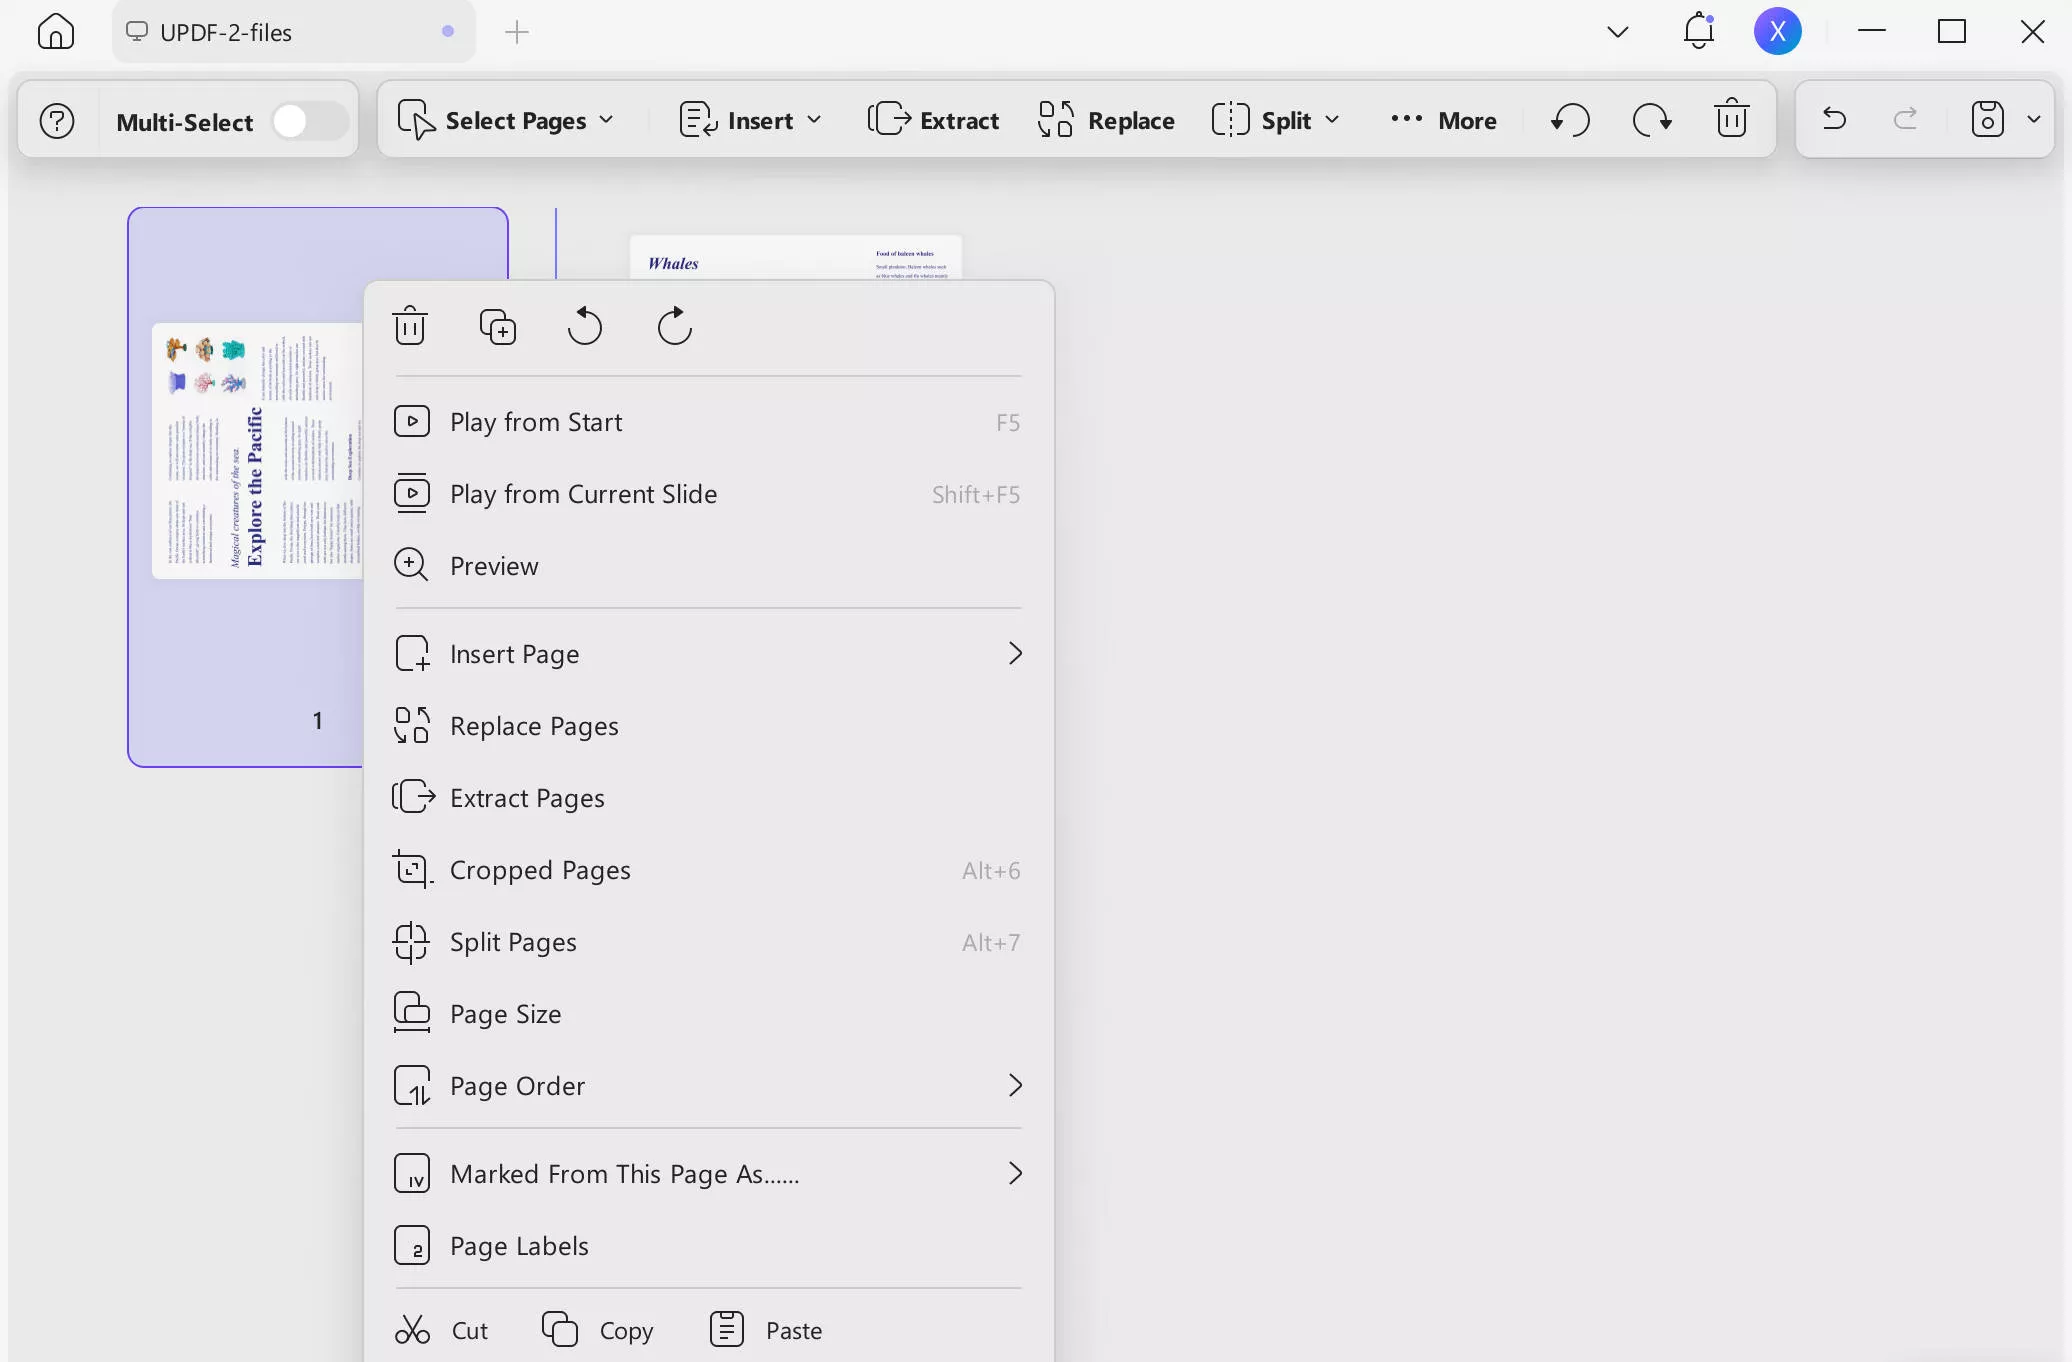
Task: Click the save document icon
Action: [x=1986, y=119]
